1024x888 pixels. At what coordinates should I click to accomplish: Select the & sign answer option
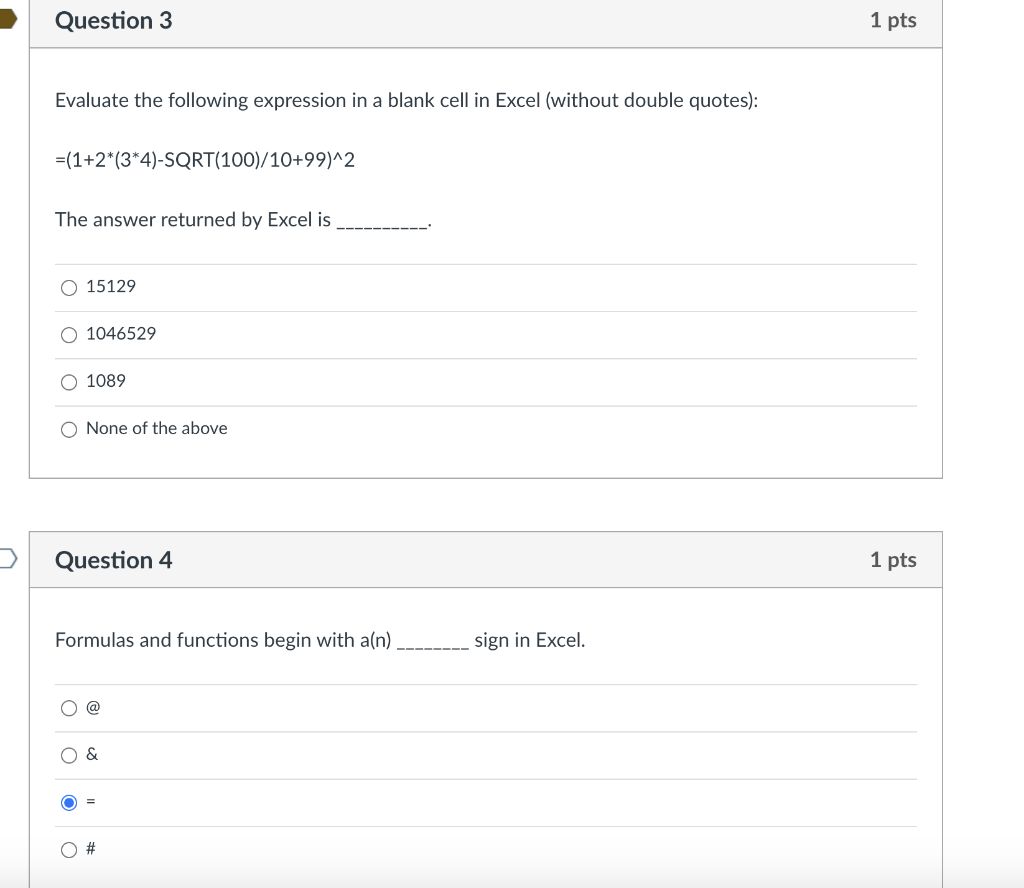pos(69,755)
